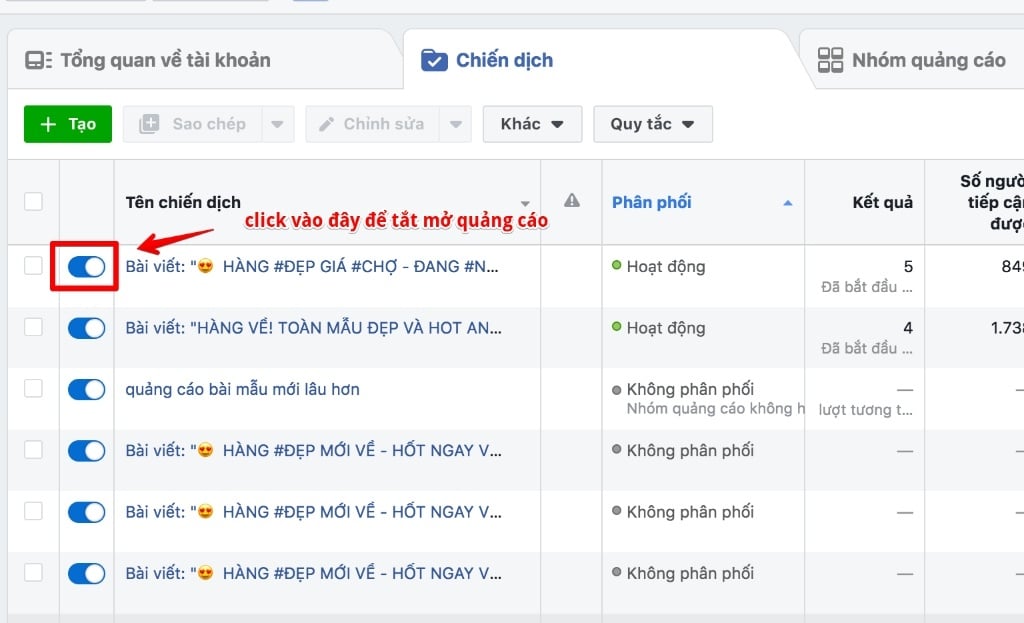This screenshot has width=1024, height=623.
Task: Click Đã bắt đầu text under result 5
Action: (x=867, y=287)
